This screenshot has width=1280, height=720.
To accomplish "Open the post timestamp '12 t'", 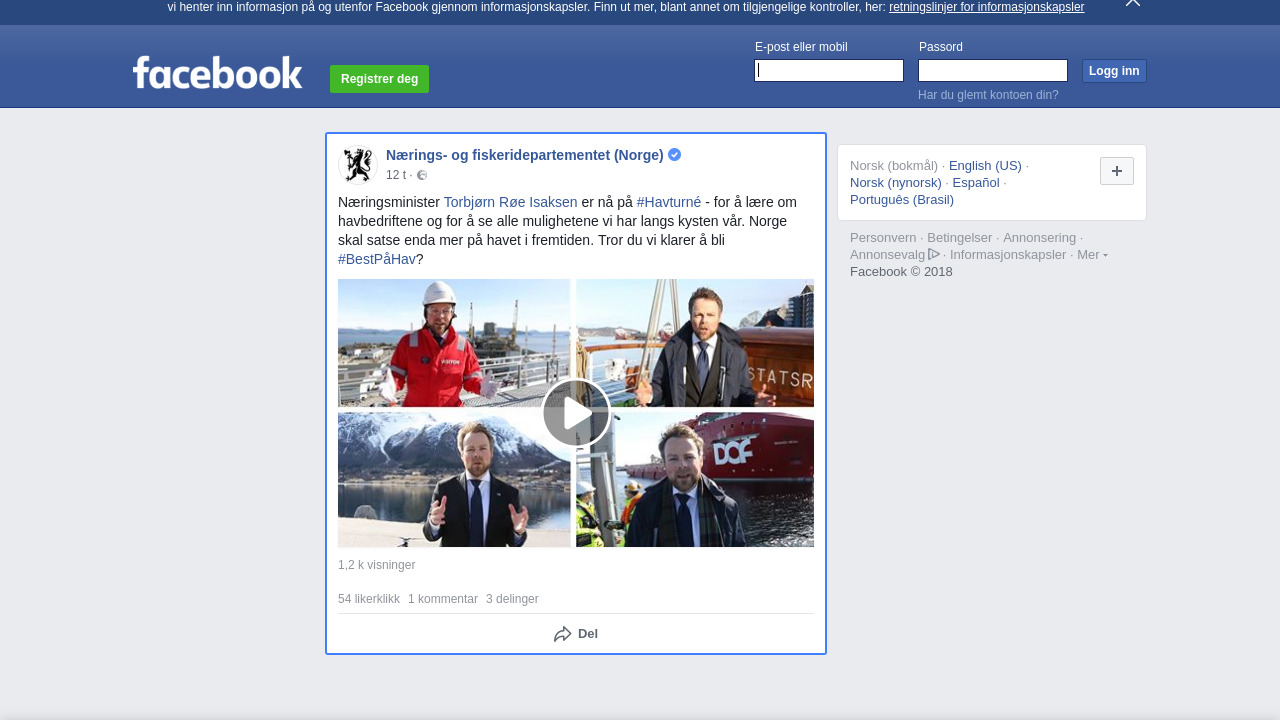I will point(396,175).
